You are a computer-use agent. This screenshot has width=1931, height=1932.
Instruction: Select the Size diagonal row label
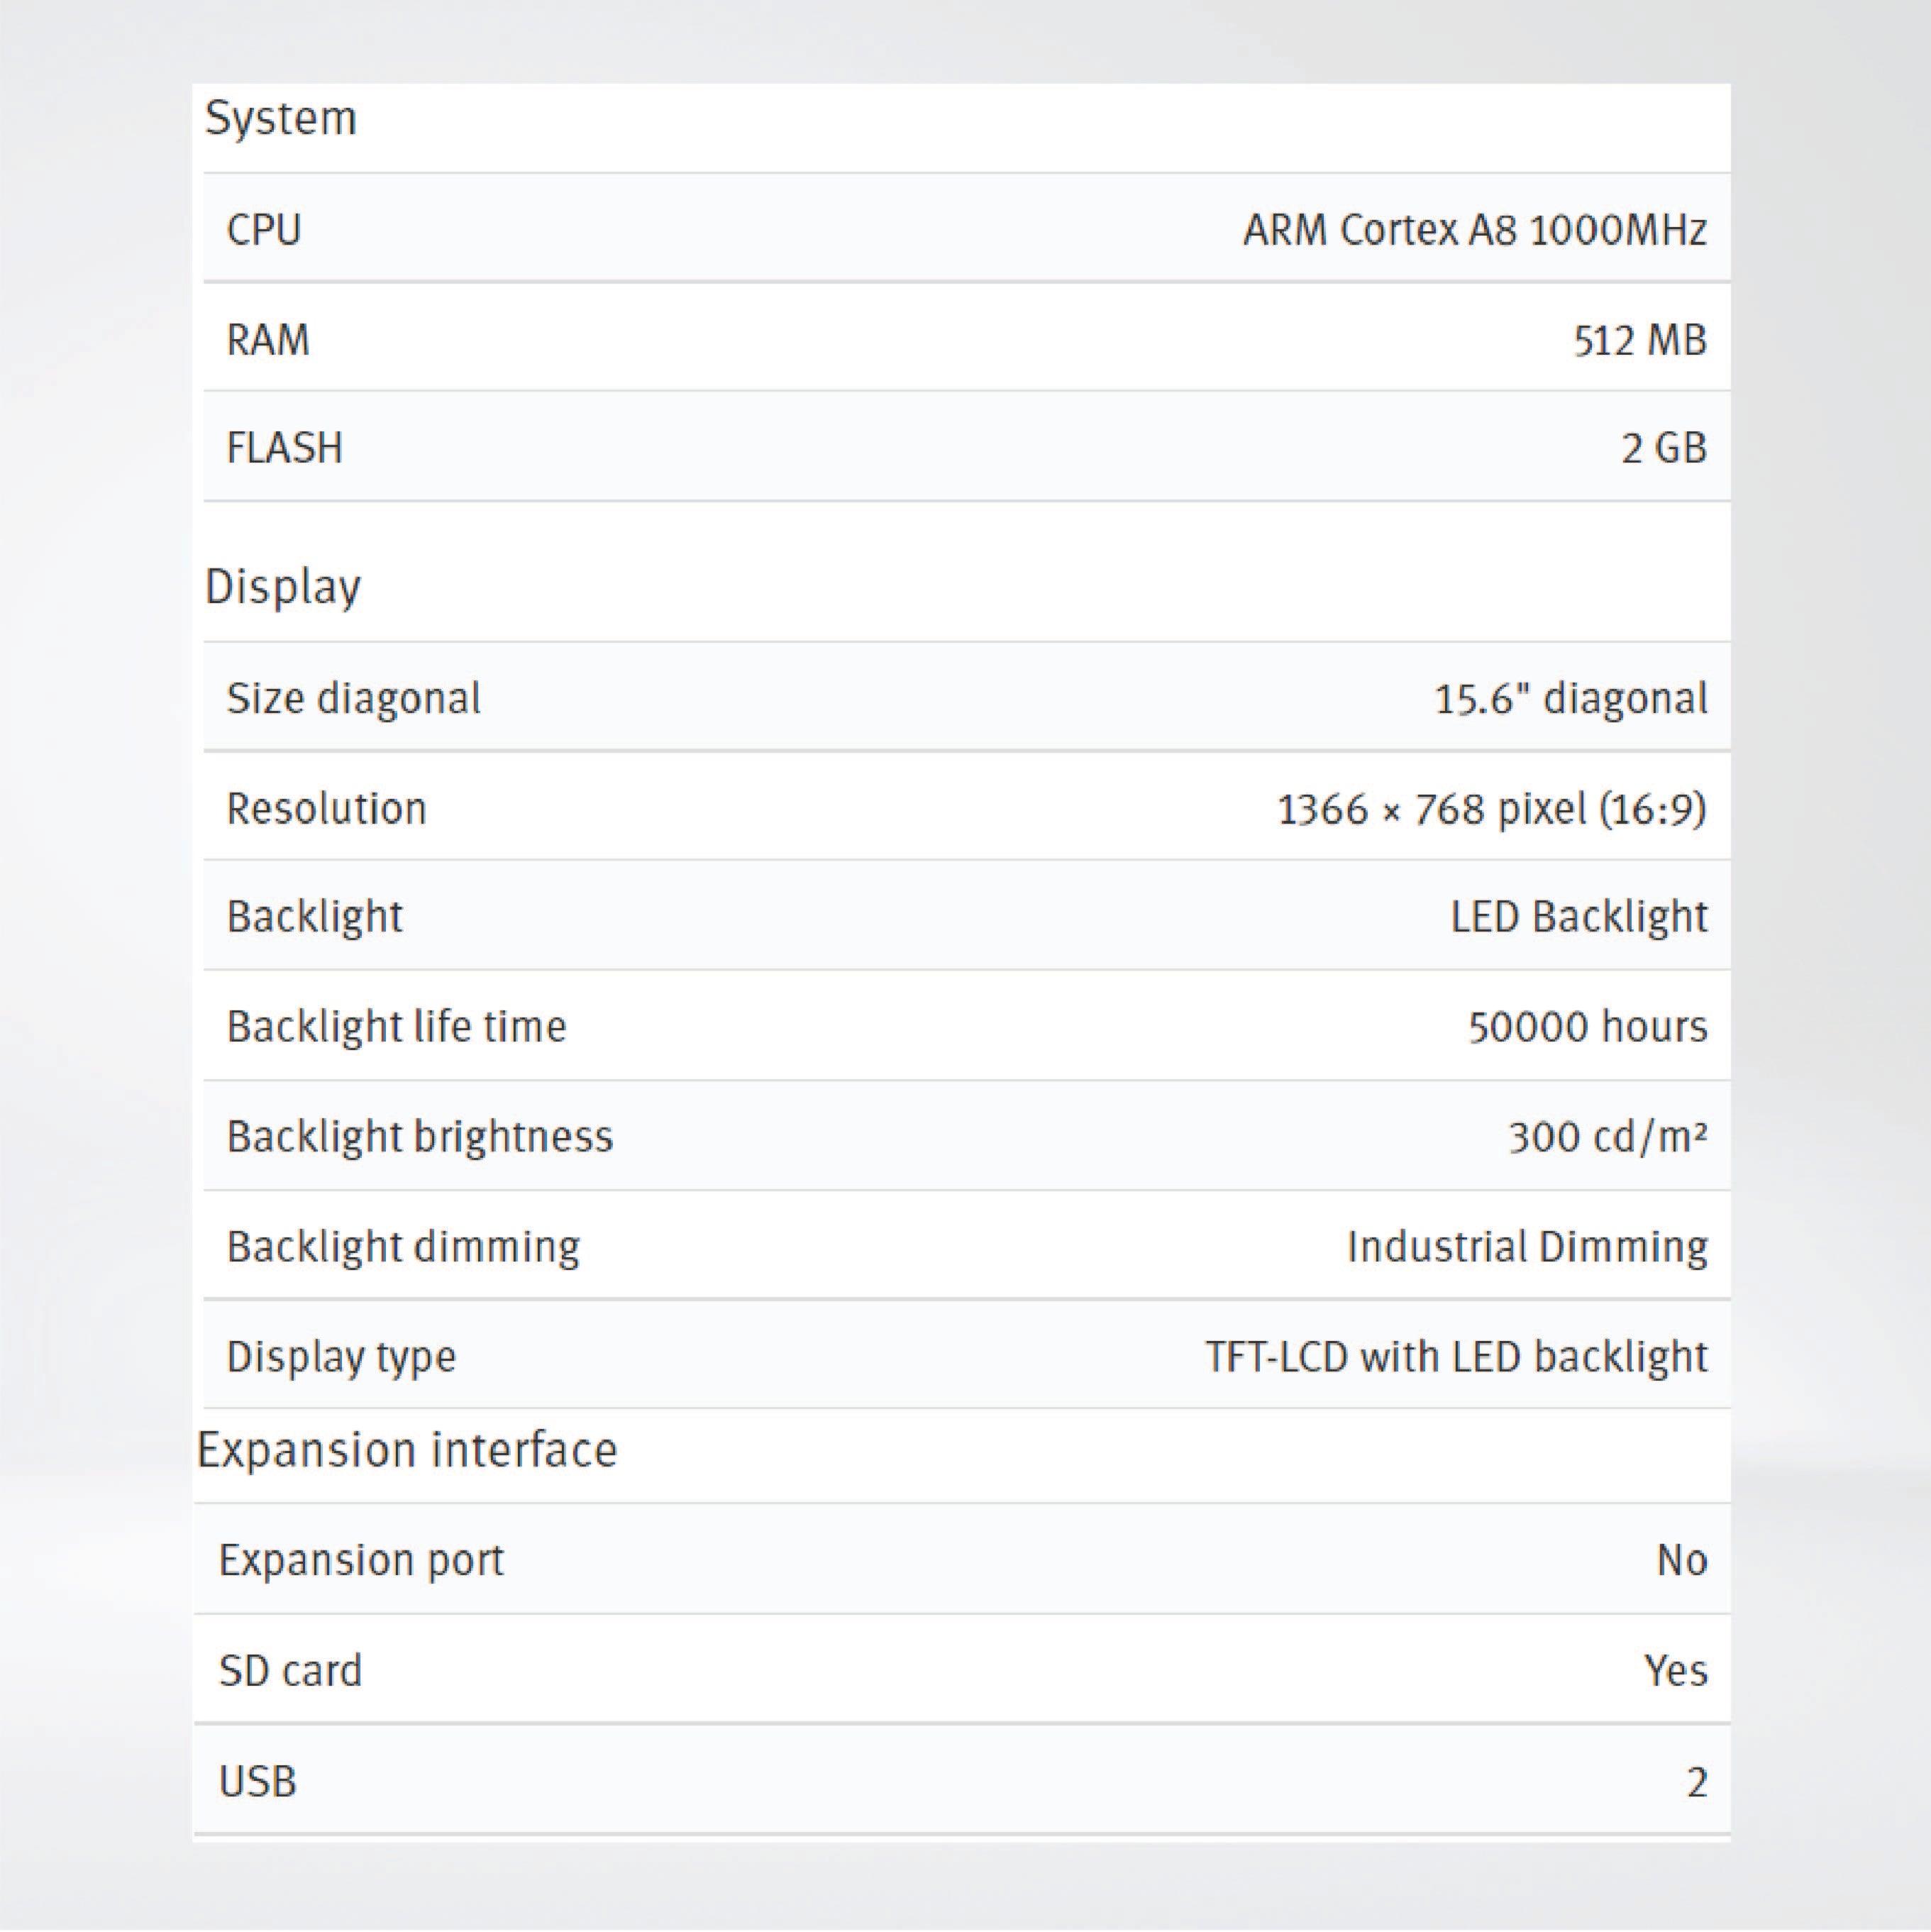click(353, 698)
